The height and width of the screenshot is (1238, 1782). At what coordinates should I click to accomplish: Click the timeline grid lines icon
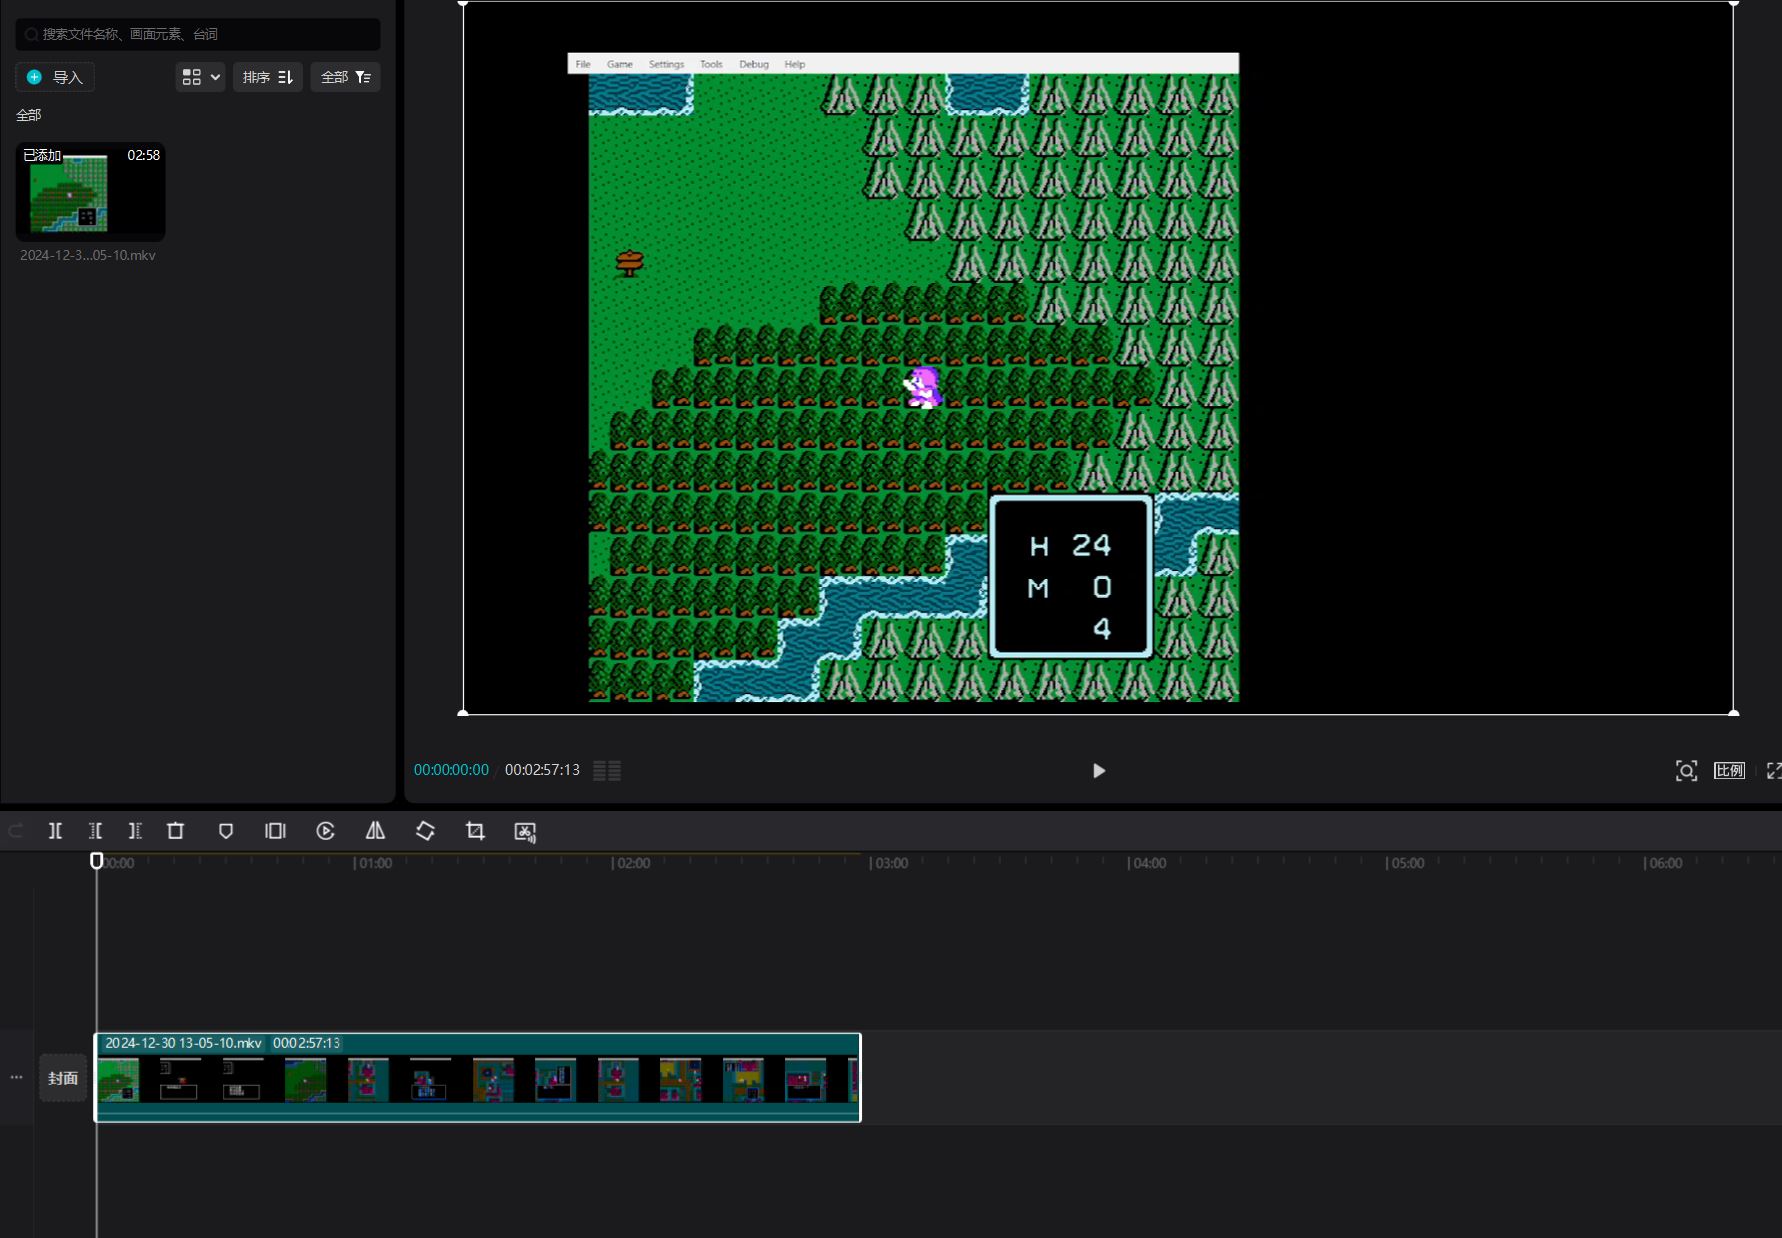tap(607, 770)
